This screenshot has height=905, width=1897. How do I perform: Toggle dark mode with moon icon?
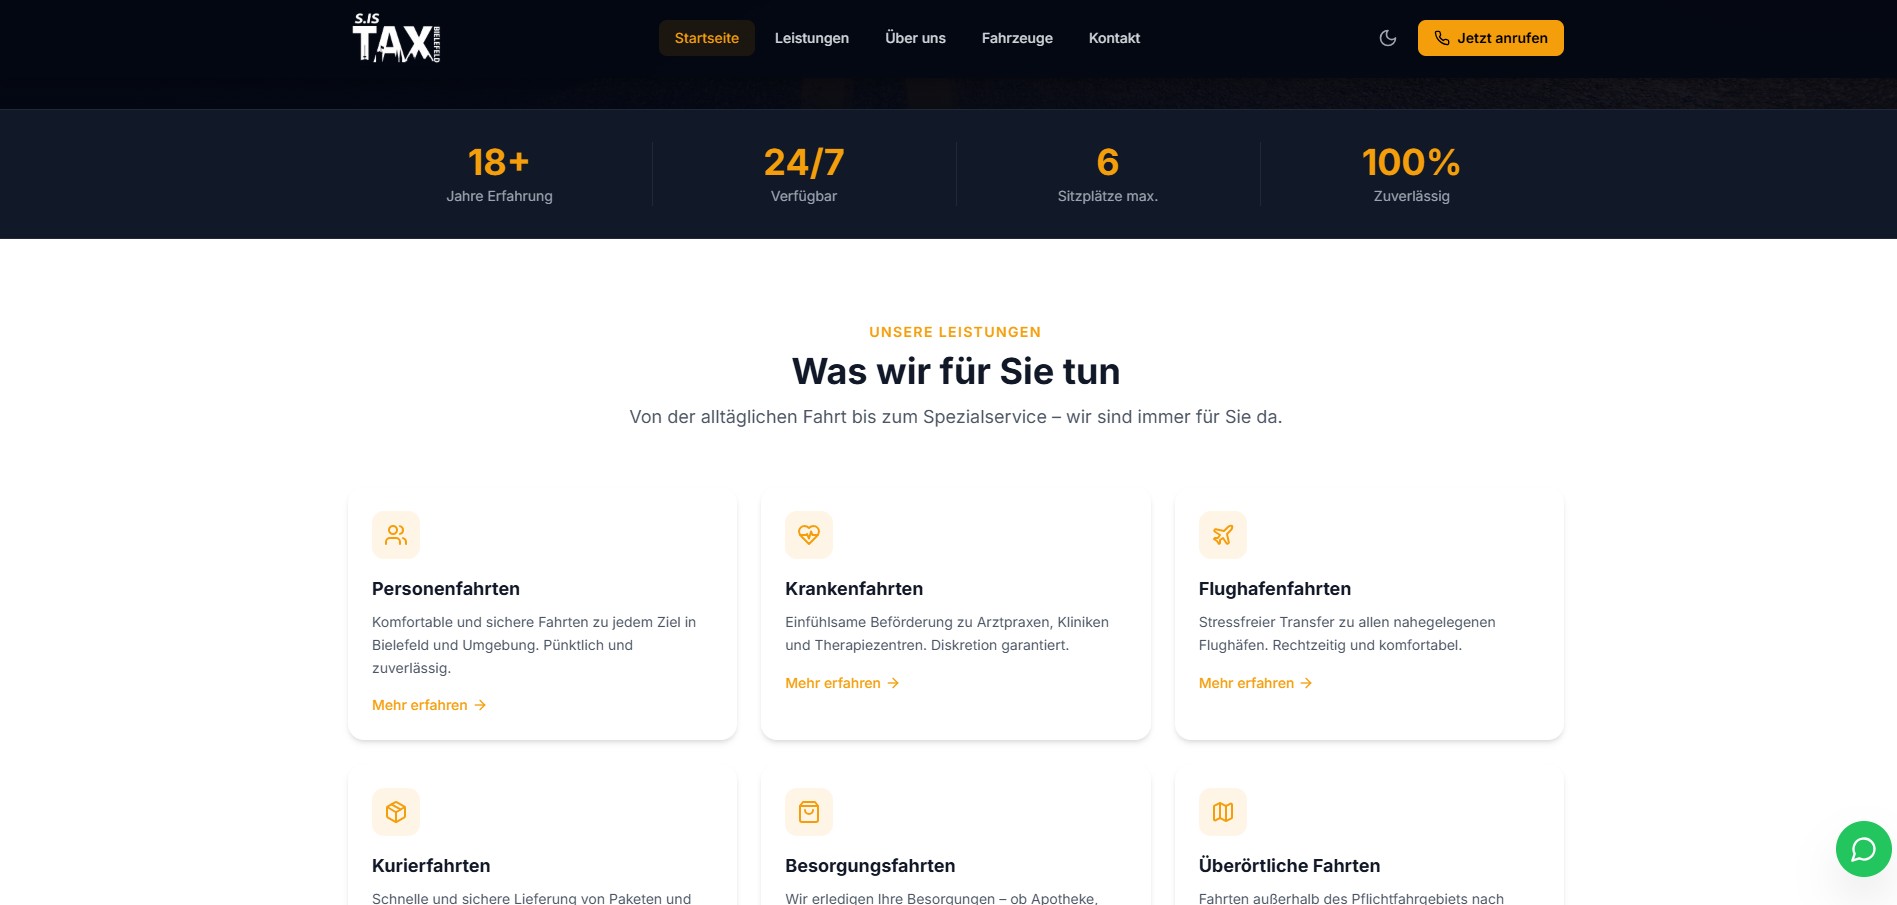click(1387, 38)
